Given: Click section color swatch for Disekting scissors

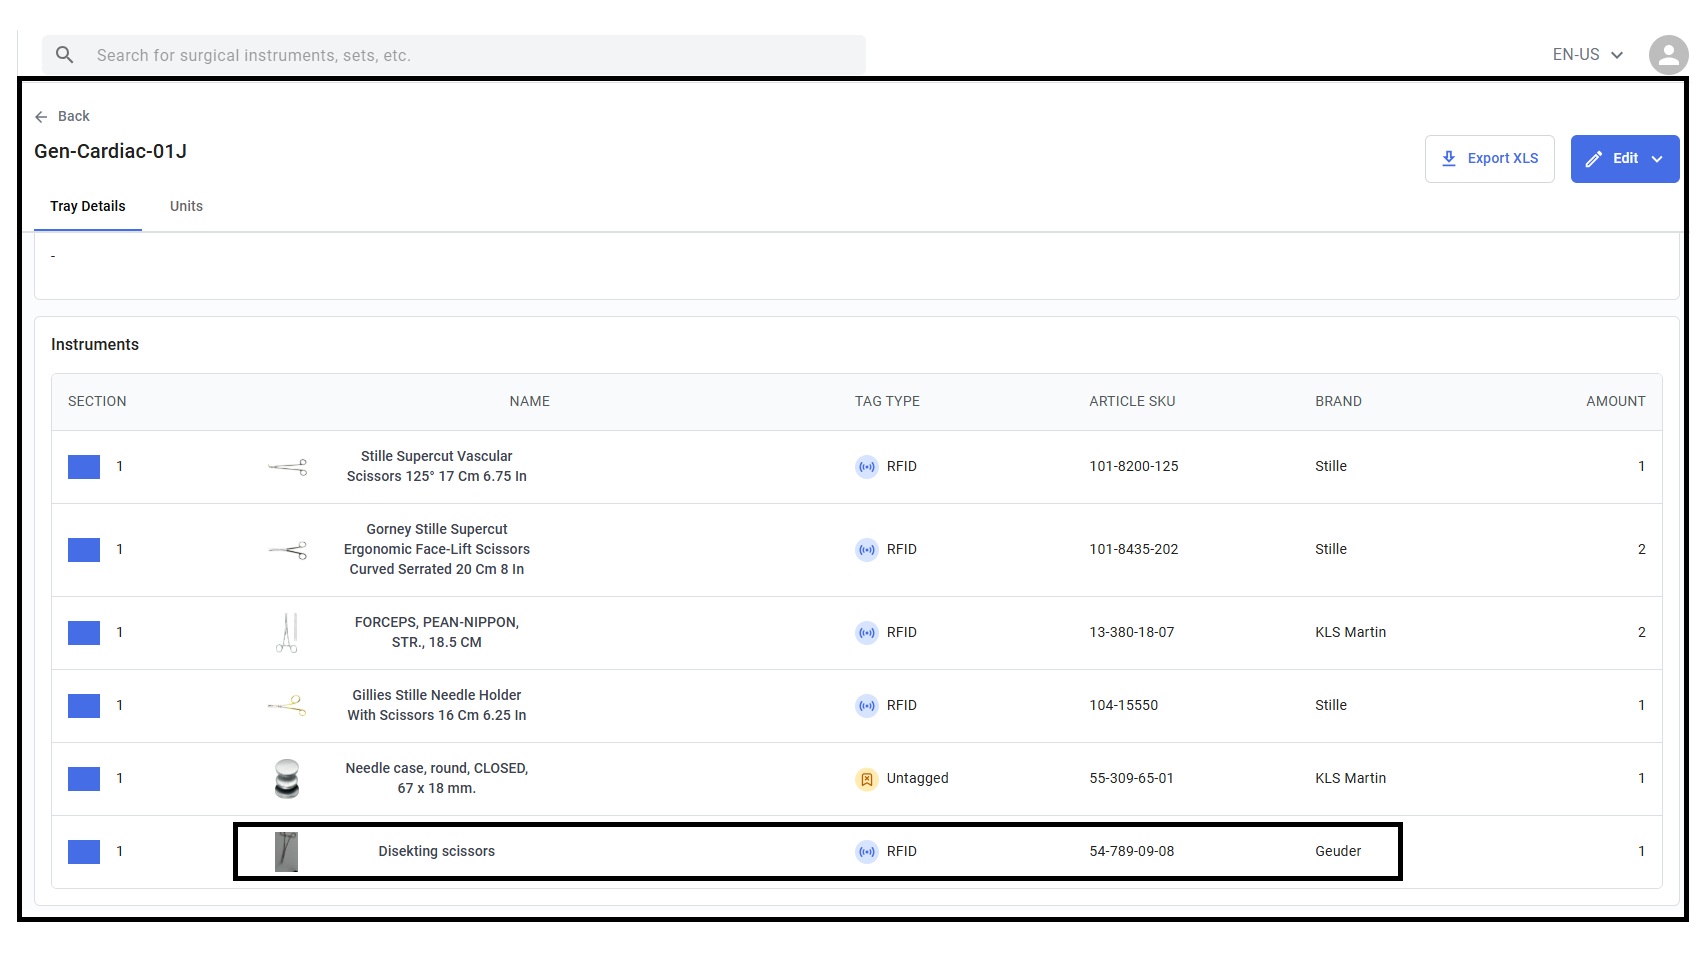Looking at the screenshot, I should (84, 852).
